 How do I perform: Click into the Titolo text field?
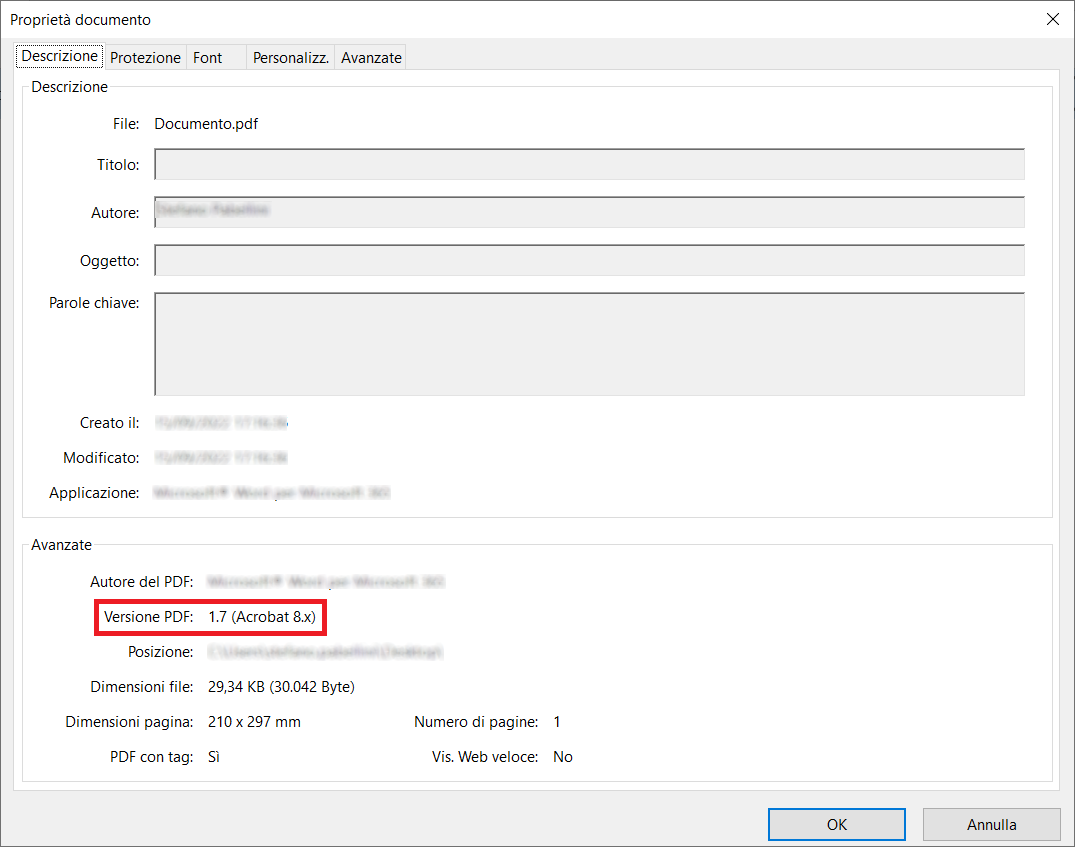[589, 165]
